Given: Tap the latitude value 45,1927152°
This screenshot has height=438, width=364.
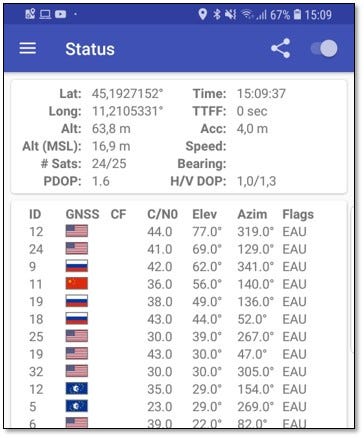Looking at the screenshot, I should pyautogui.click(x=128, y=94).
